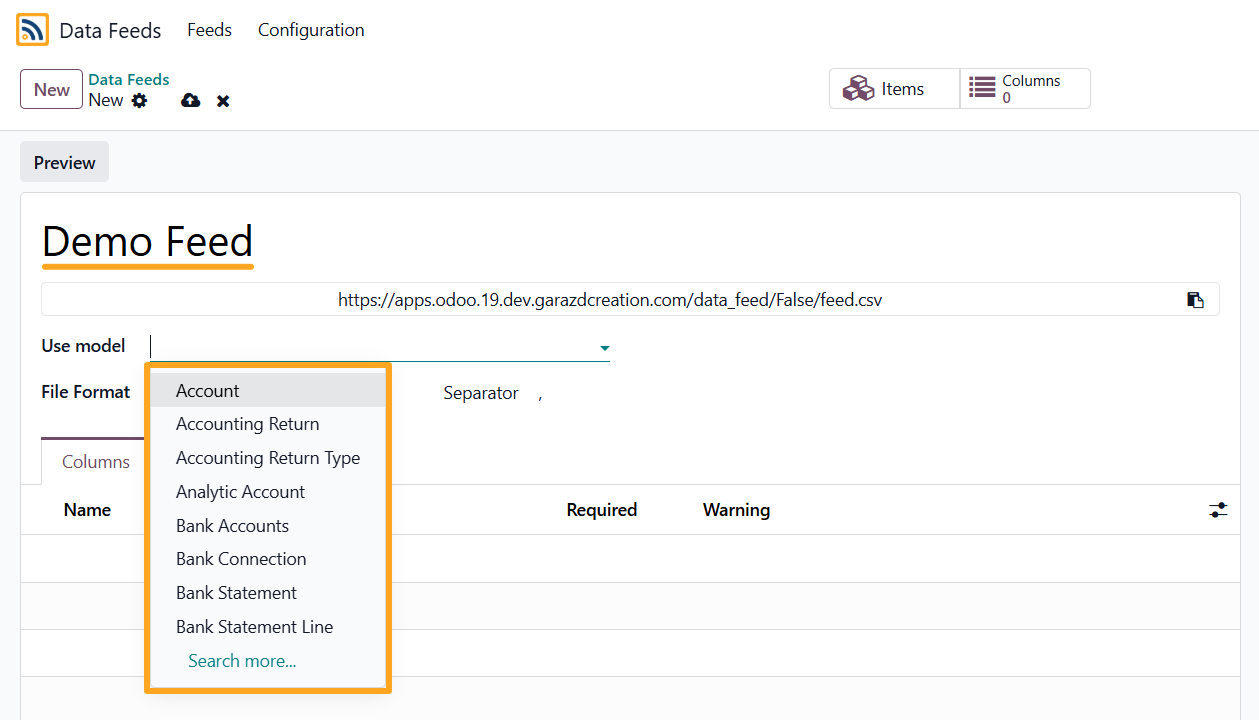Switch to the Columns tab
Image resolution: width=1259 pixels, height=720 pixels.
(96, 462)
